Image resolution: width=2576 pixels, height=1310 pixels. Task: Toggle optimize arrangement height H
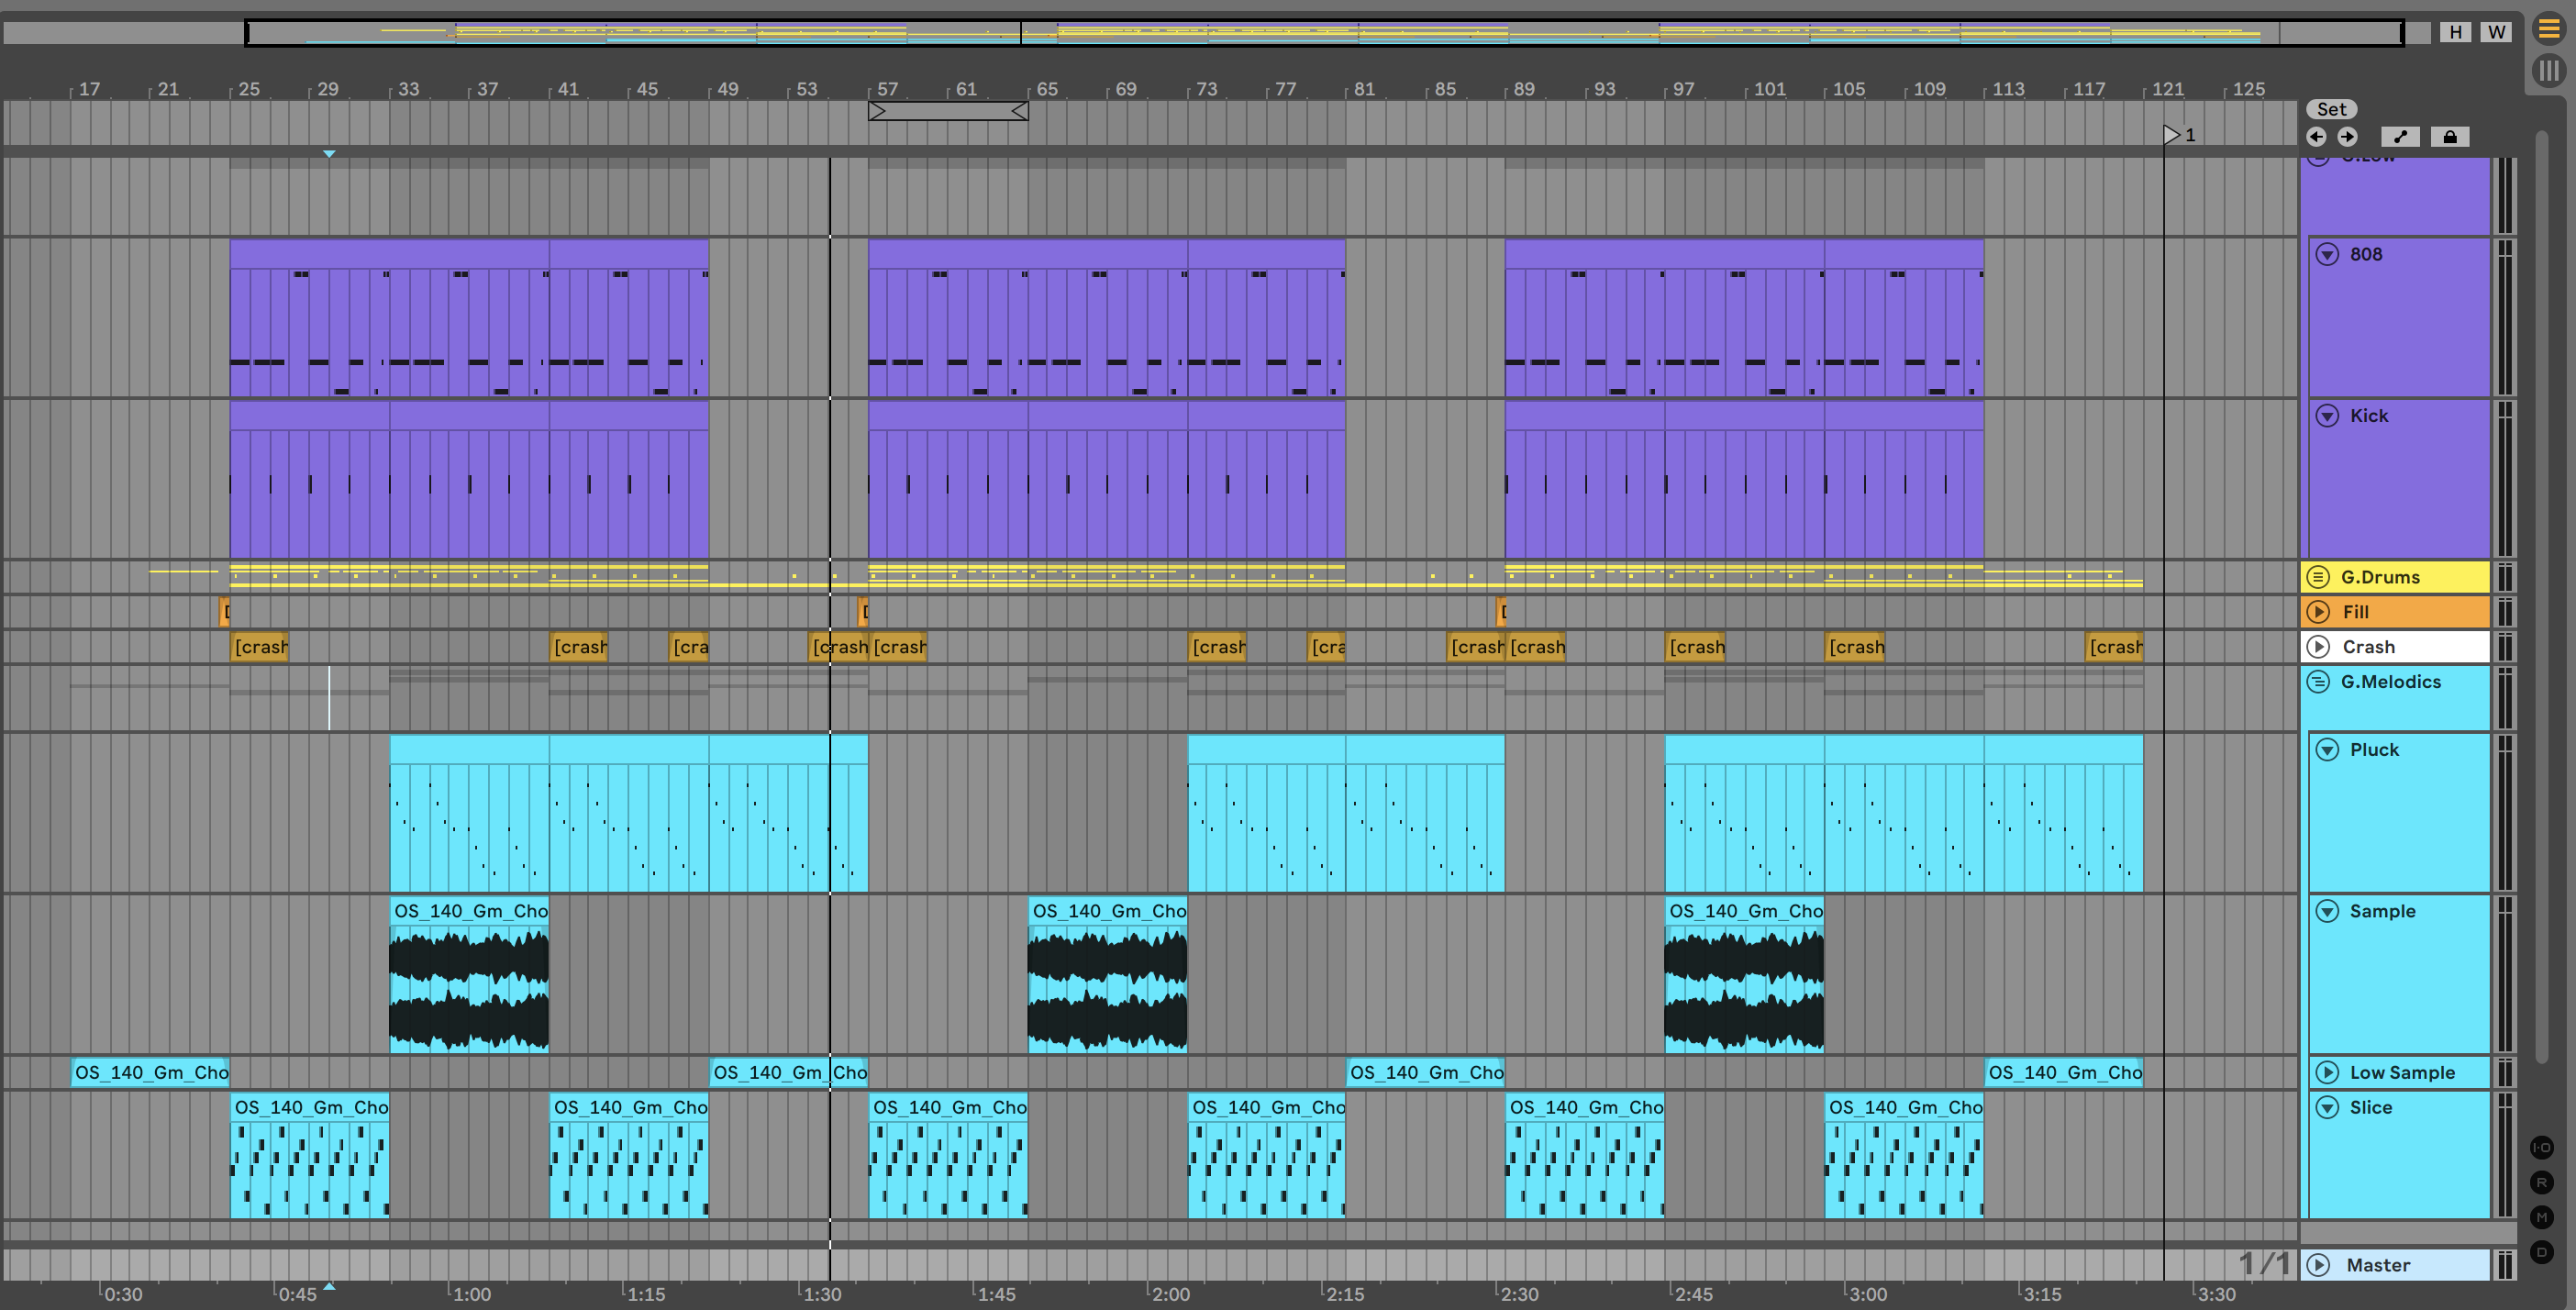click(x=2455, y=32)
